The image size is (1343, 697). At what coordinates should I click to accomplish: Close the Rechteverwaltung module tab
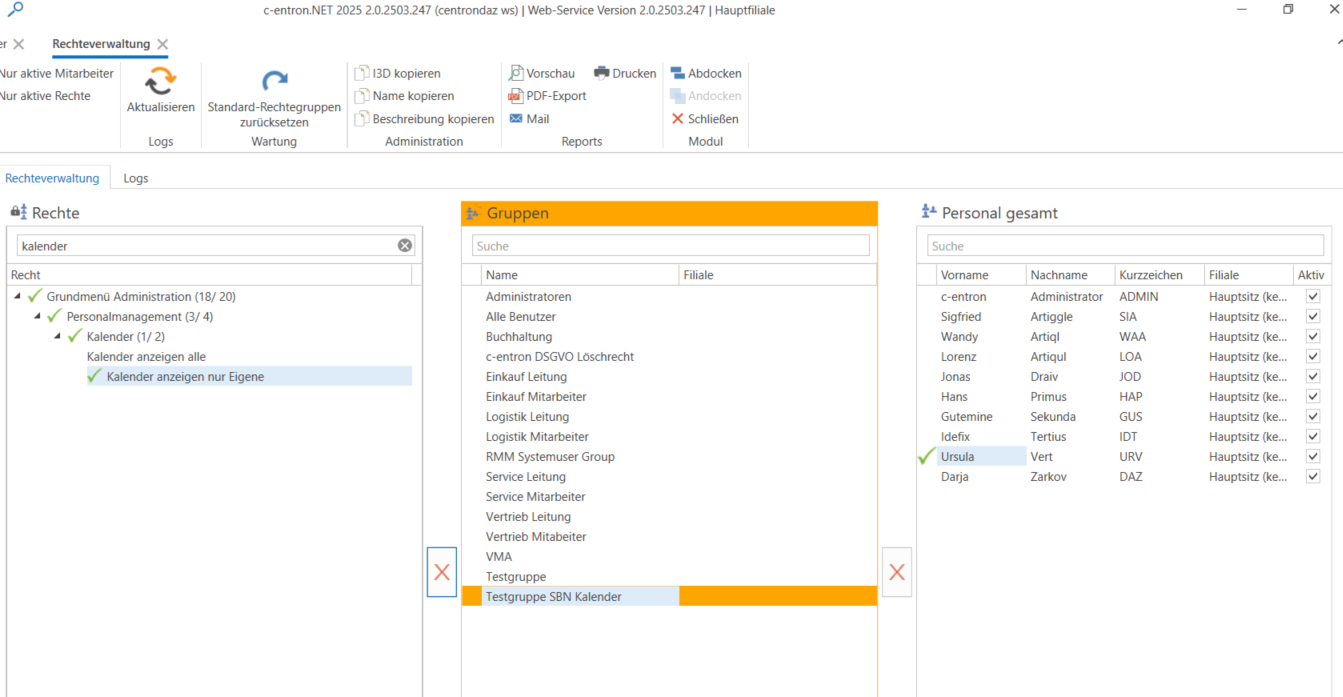(163, 44)
